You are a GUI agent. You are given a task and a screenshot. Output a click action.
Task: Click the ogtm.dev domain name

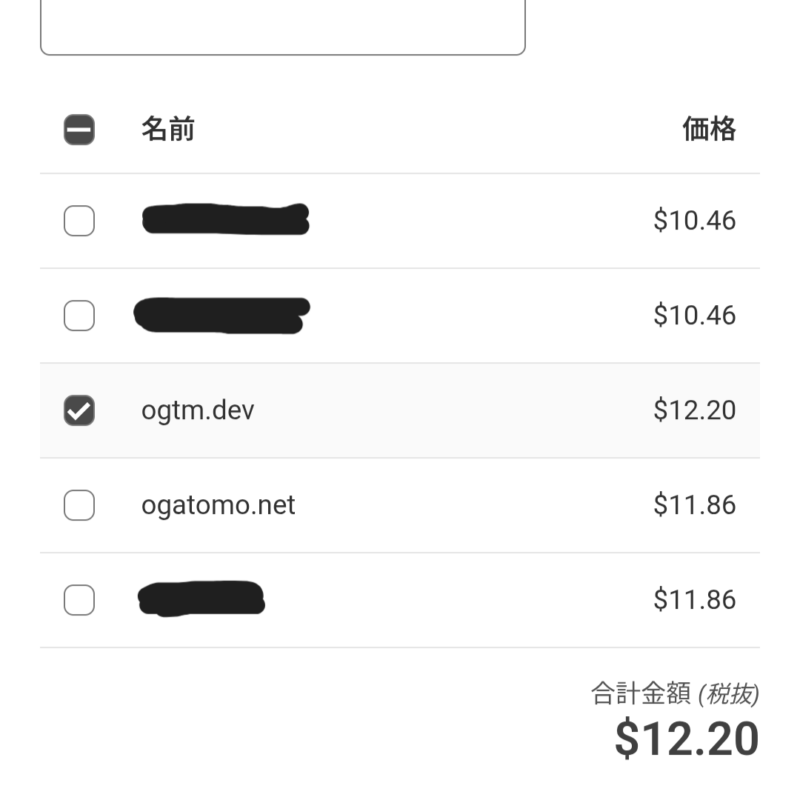[x=197, y=410]
